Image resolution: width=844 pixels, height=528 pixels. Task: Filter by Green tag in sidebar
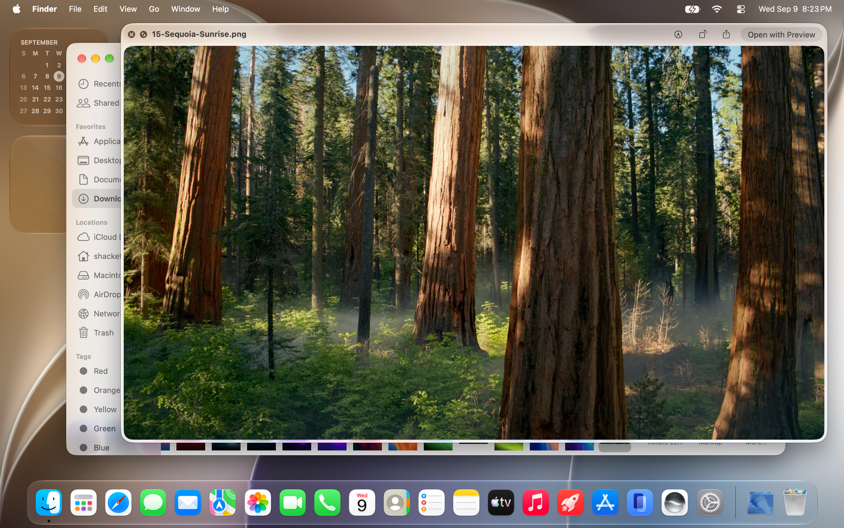point(97,428)
